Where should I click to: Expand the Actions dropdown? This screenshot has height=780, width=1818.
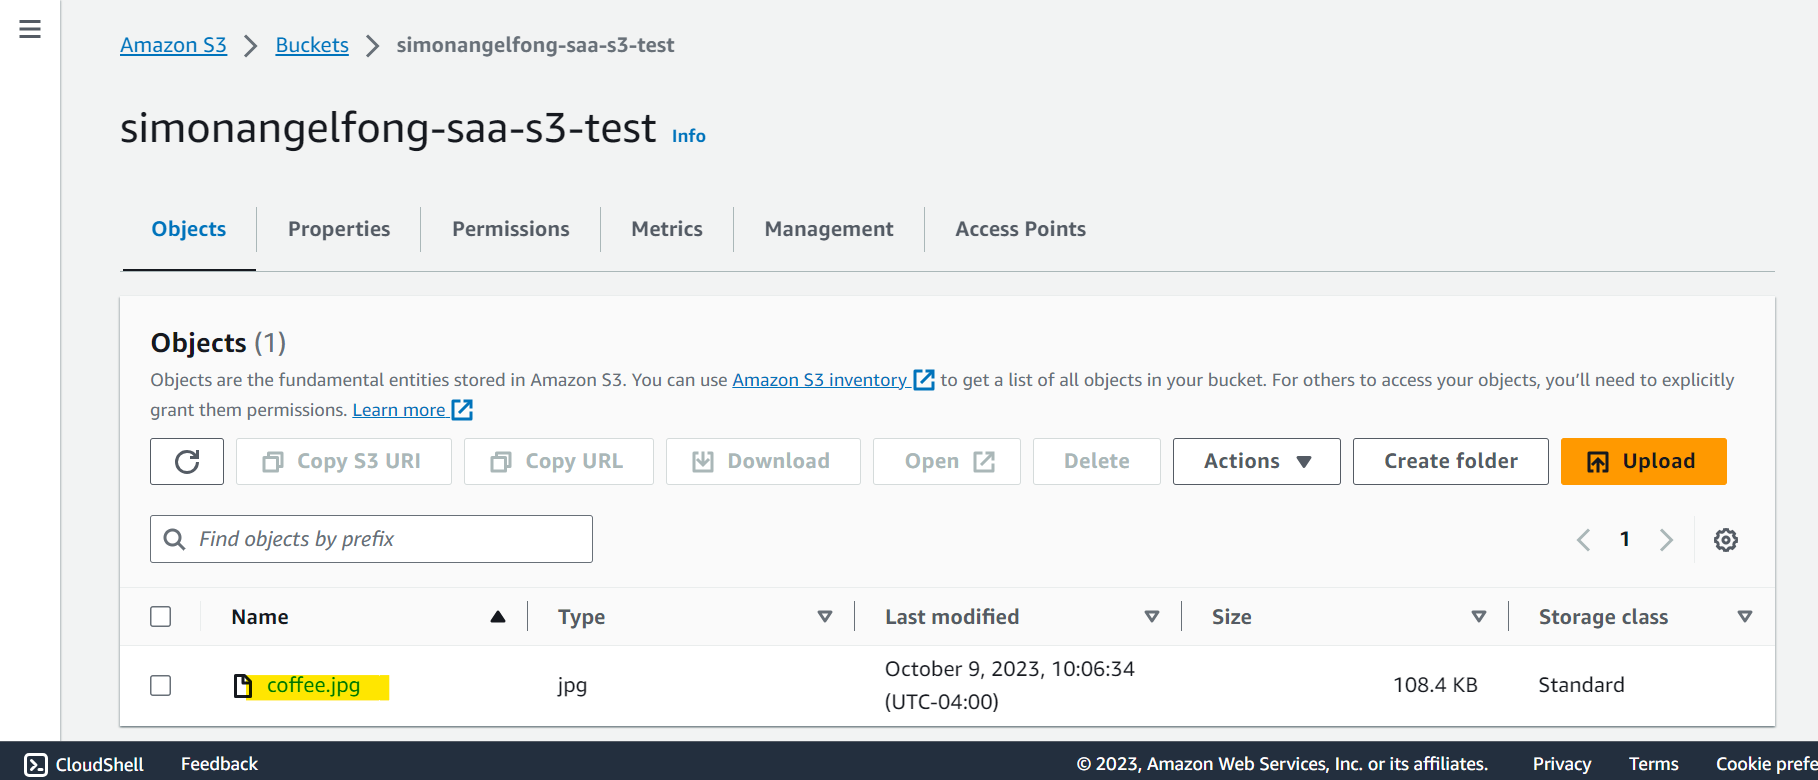coord(1257,461)
